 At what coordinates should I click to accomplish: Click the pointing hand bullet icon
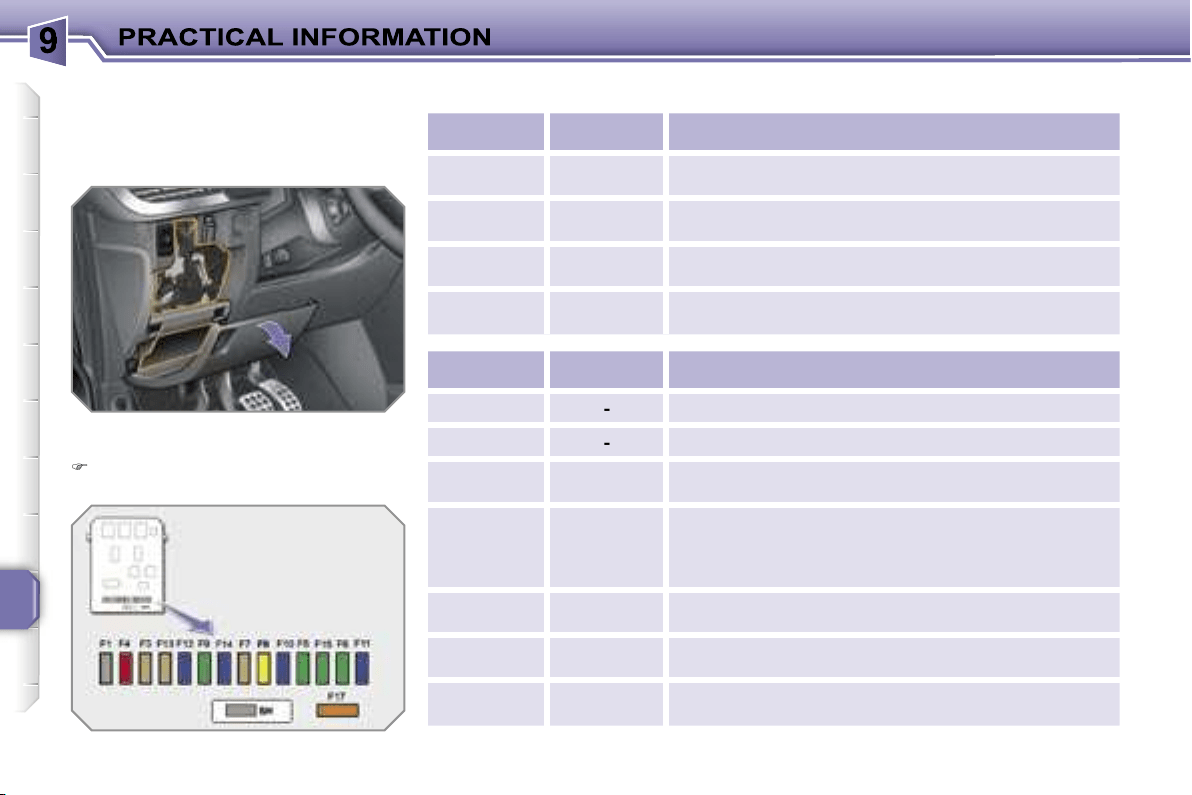[79, 466]
